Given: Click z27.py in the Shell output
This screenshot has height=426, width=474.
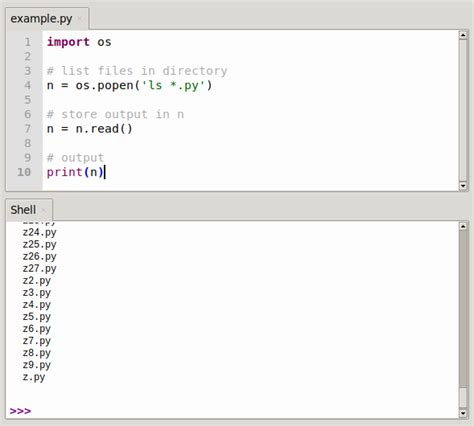Looking at the screenshot, I should 39,268.
